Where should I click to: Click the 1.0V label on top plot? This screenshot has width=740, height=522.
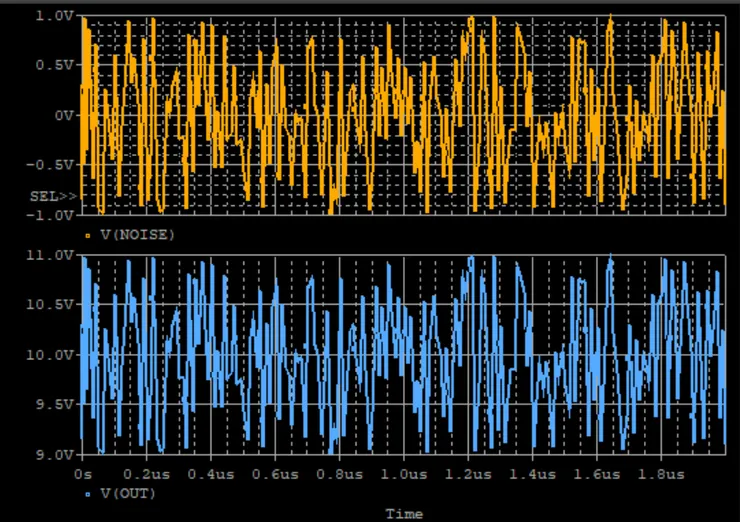pyautogui.click(x=55, y=17)
